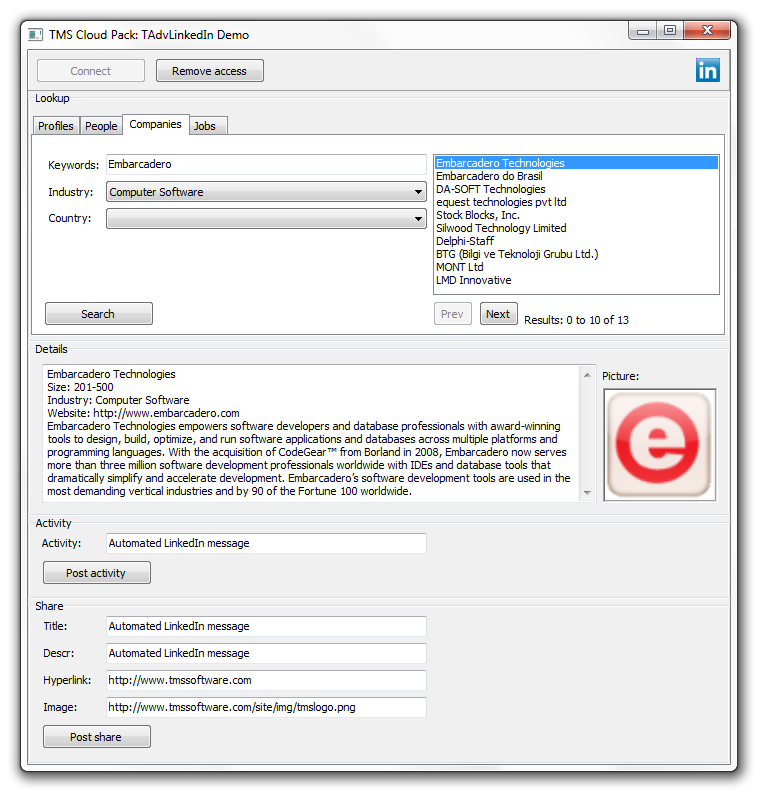Select Embarcadero Technologies in results list
Image resolution: width=760 pixels, height=799 pixels.
pyautogui.click(x=576, y=163)
